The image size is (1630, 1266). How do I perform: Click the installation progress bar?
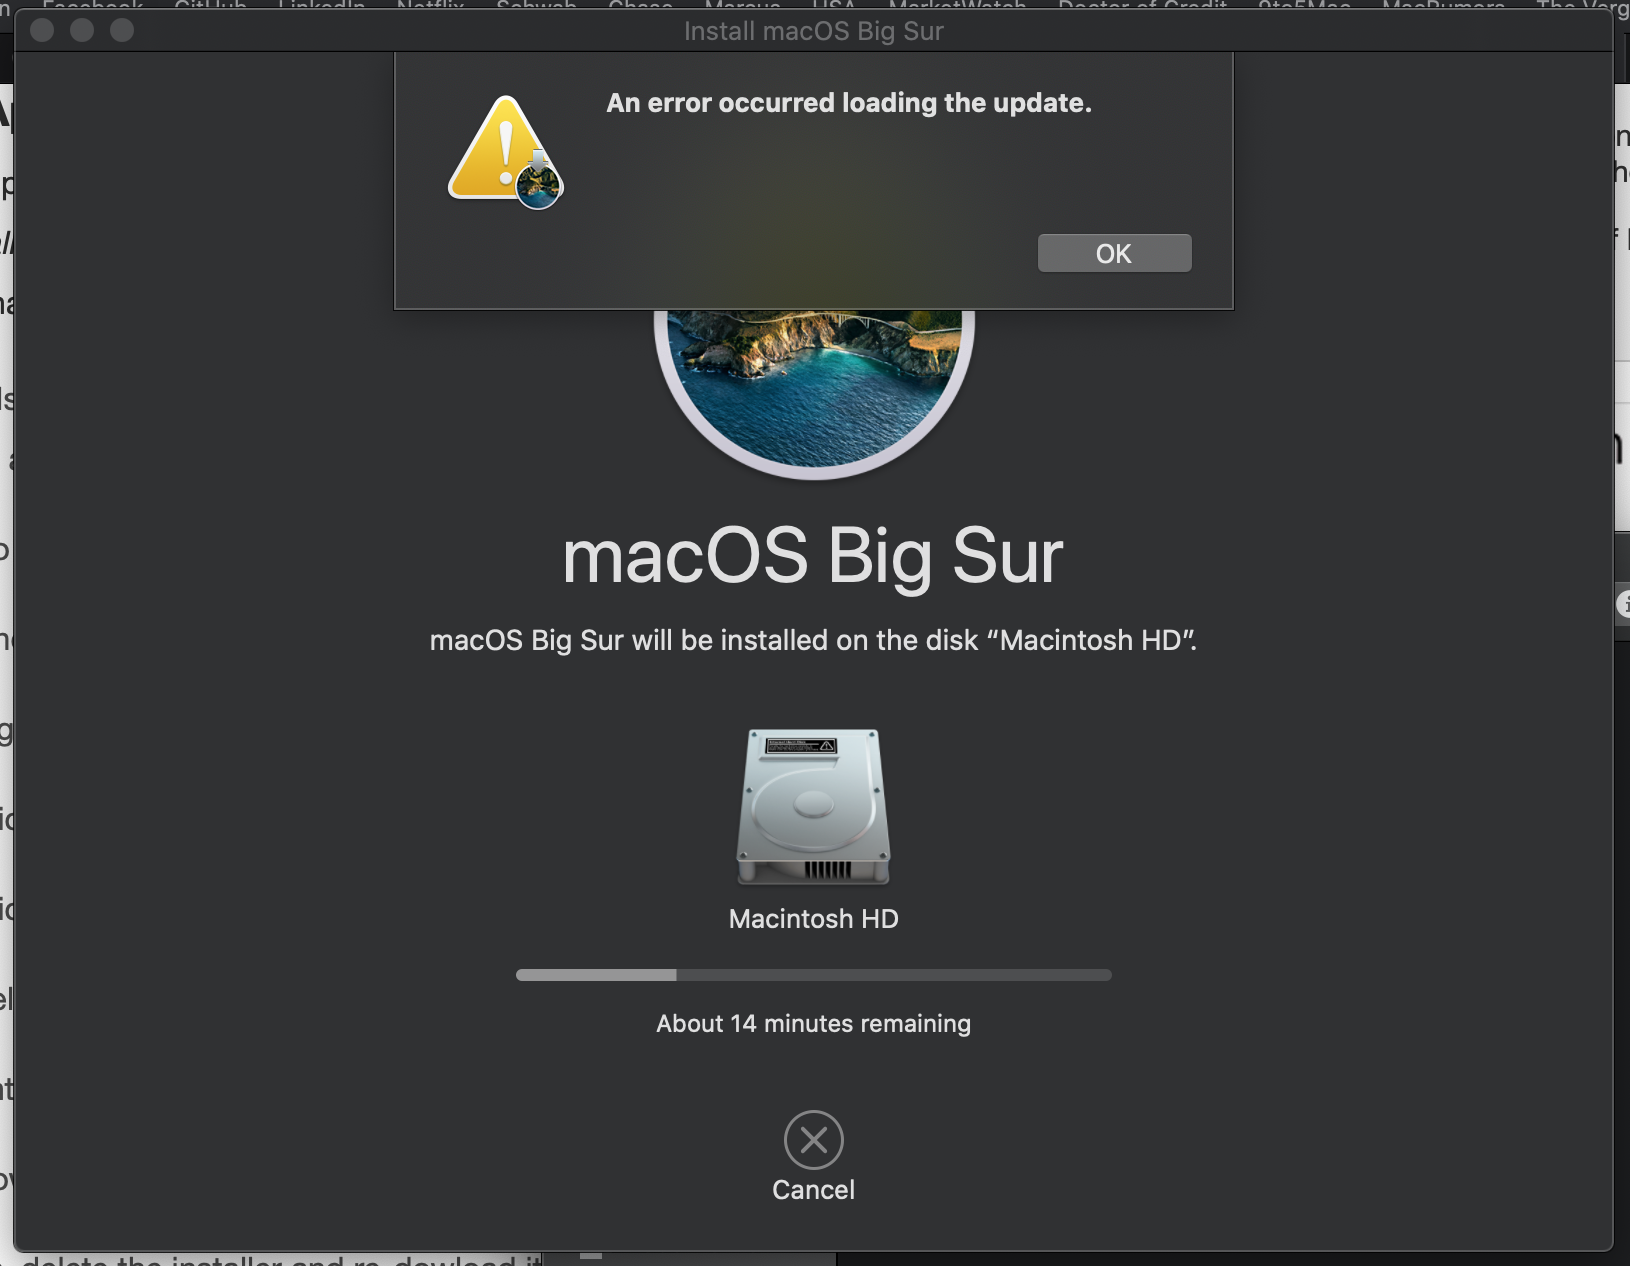click(814, 975)
